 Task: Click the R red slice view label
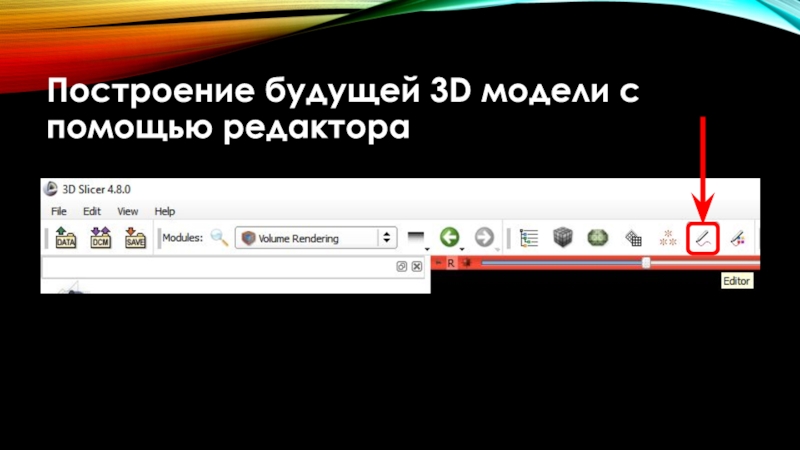point(451,263)
